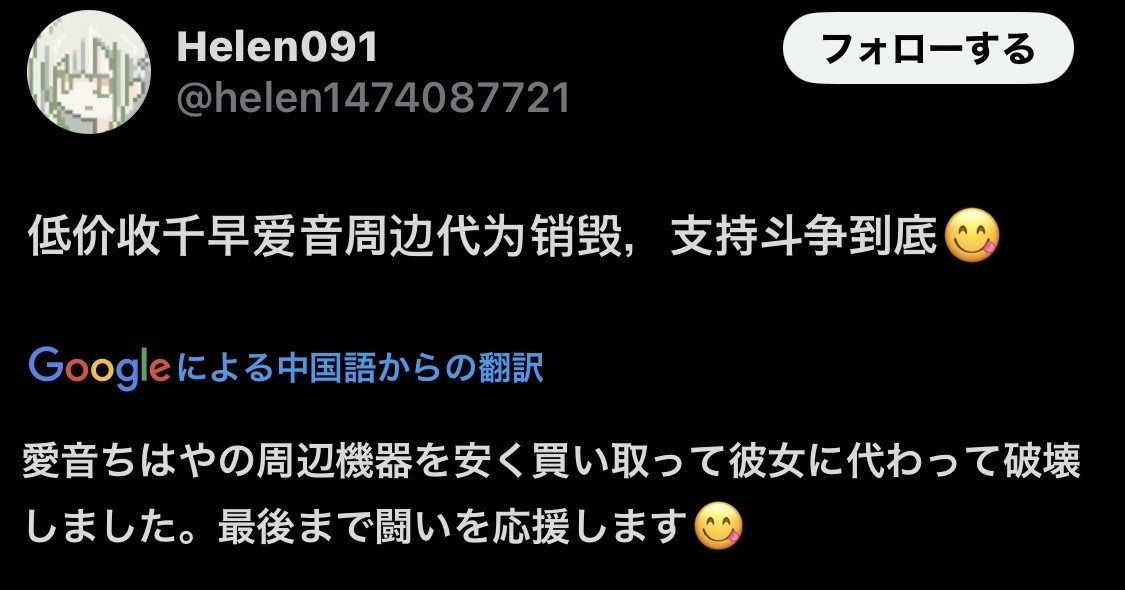
Task: Click the word 中国語 in the translation notice
Action: tap(331, 367)
